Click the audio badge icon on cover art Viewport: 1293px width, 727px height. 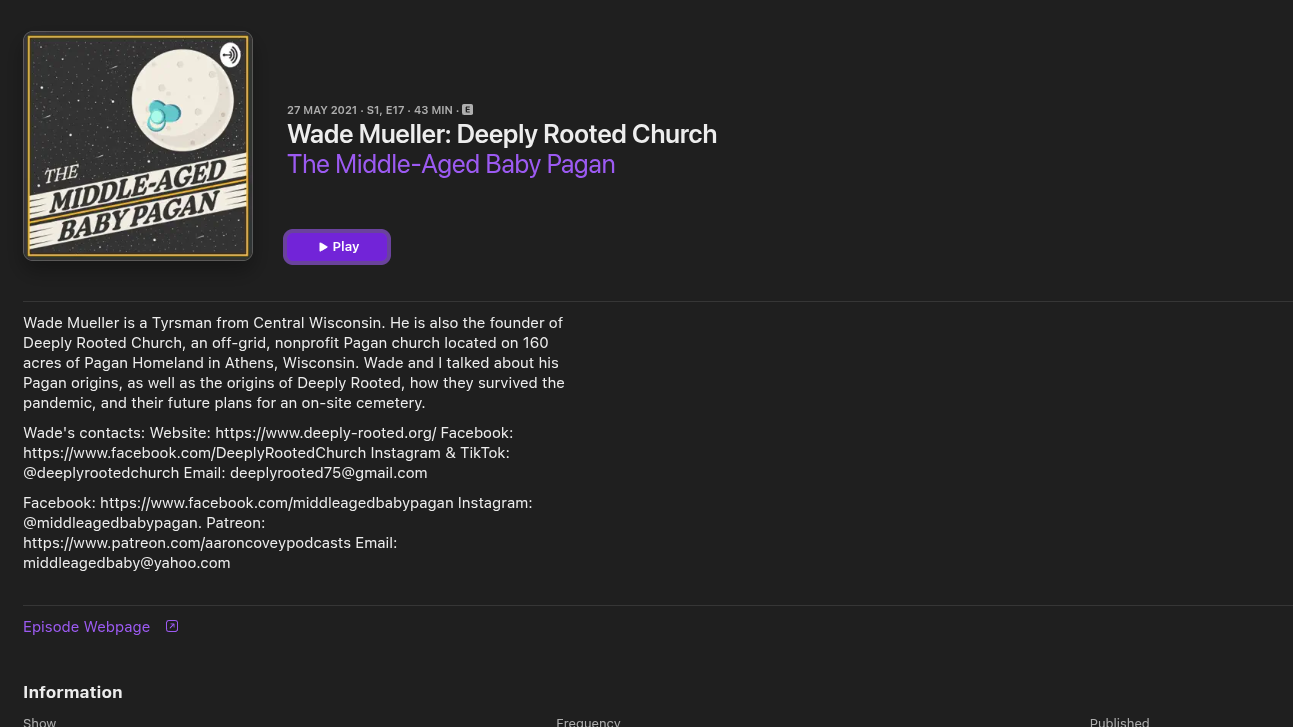coord(230,55)
